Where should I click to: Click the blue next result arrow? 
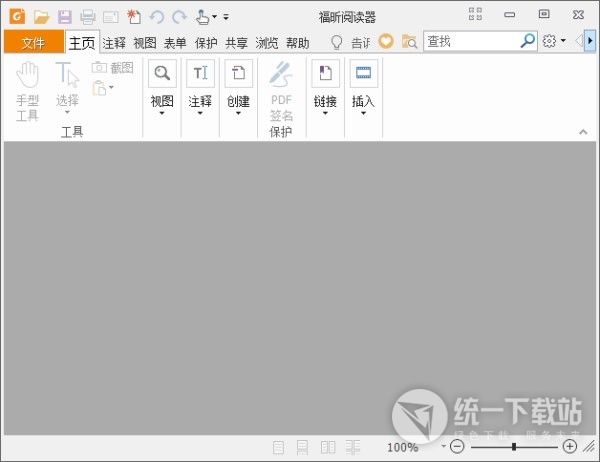(x=590, y=41)
